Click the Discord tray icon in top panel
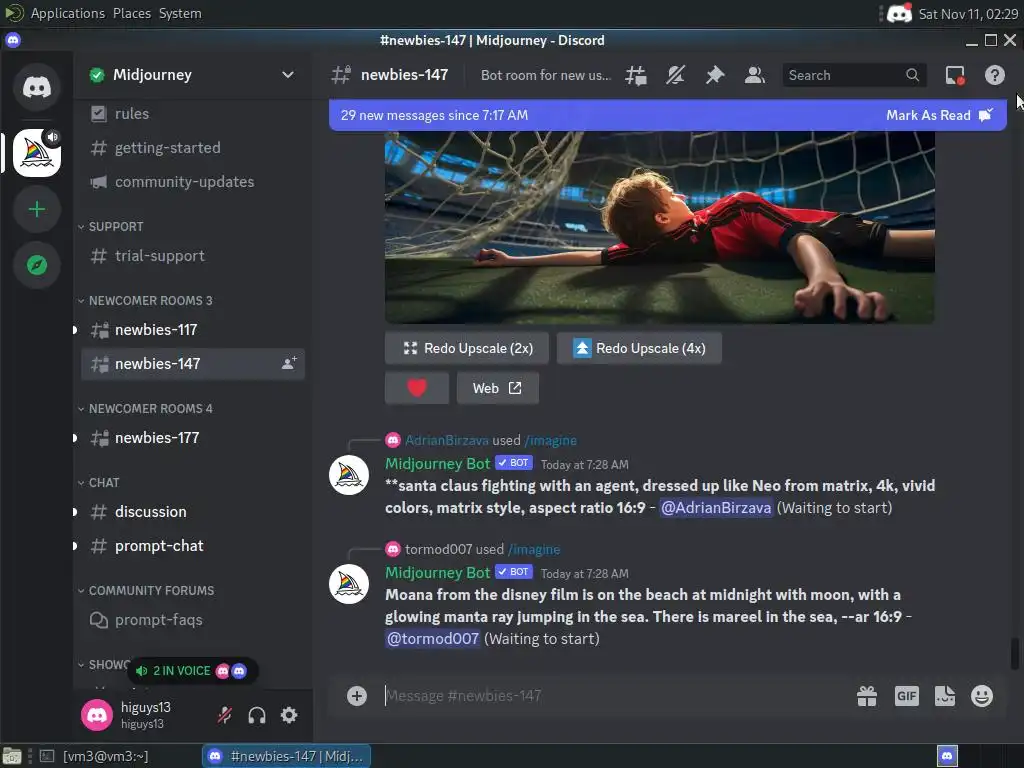This screenshot has width=1024, height=768. pos(899,13)
